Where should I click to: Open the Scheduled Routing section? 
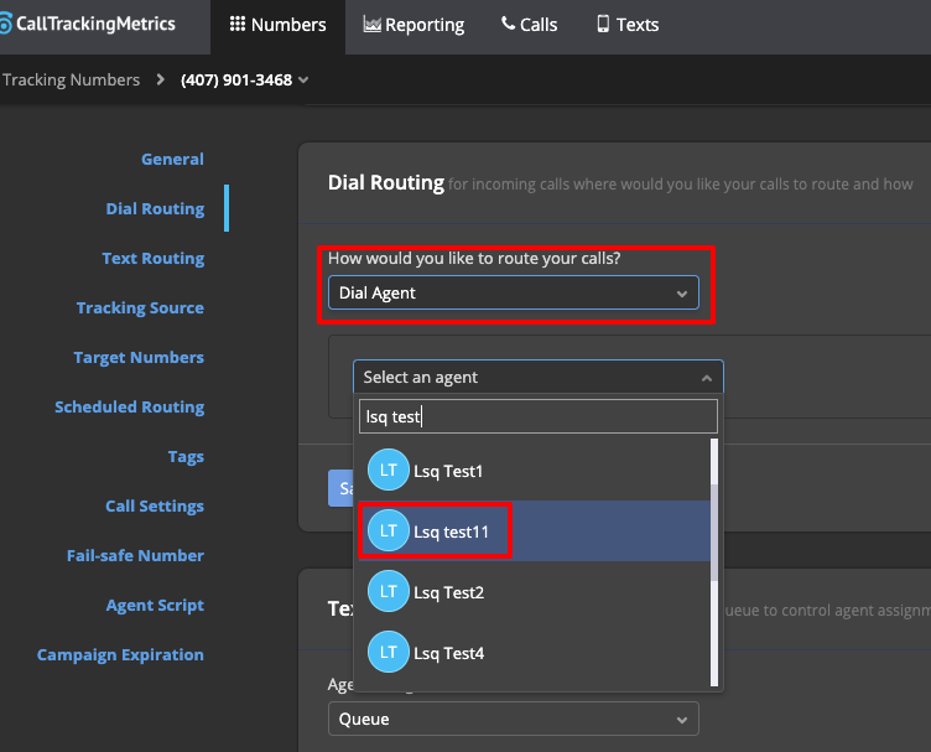pos(129,407)
